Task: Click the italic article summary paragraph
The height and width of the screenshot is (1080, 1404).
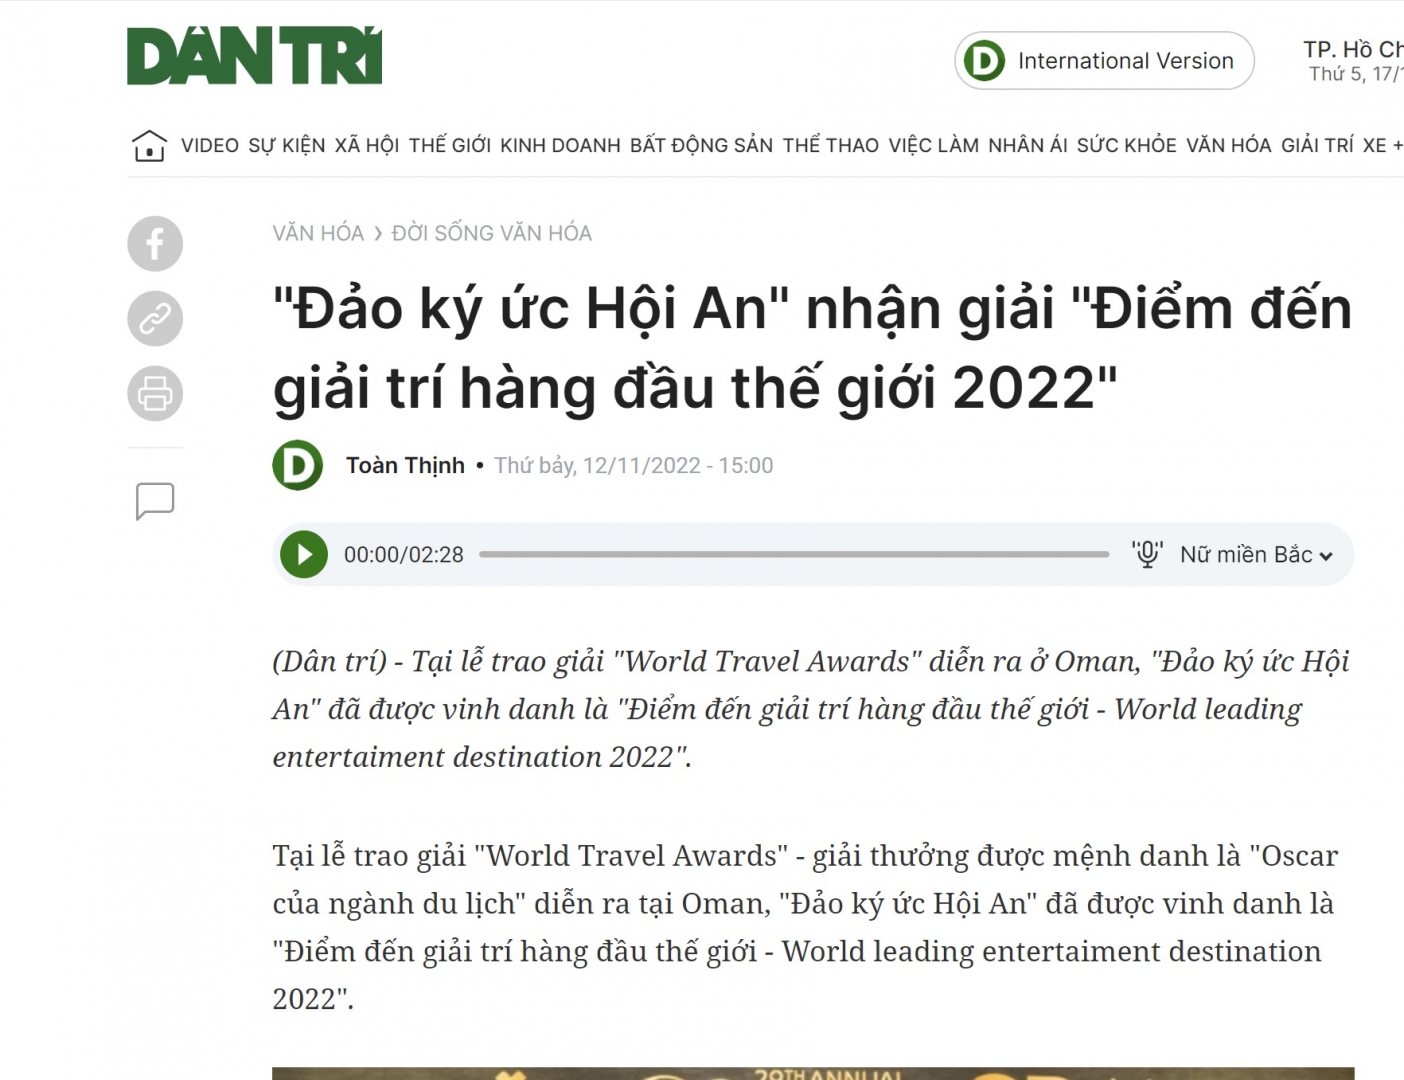Action: pyautogui.click(x=812, y=709)
